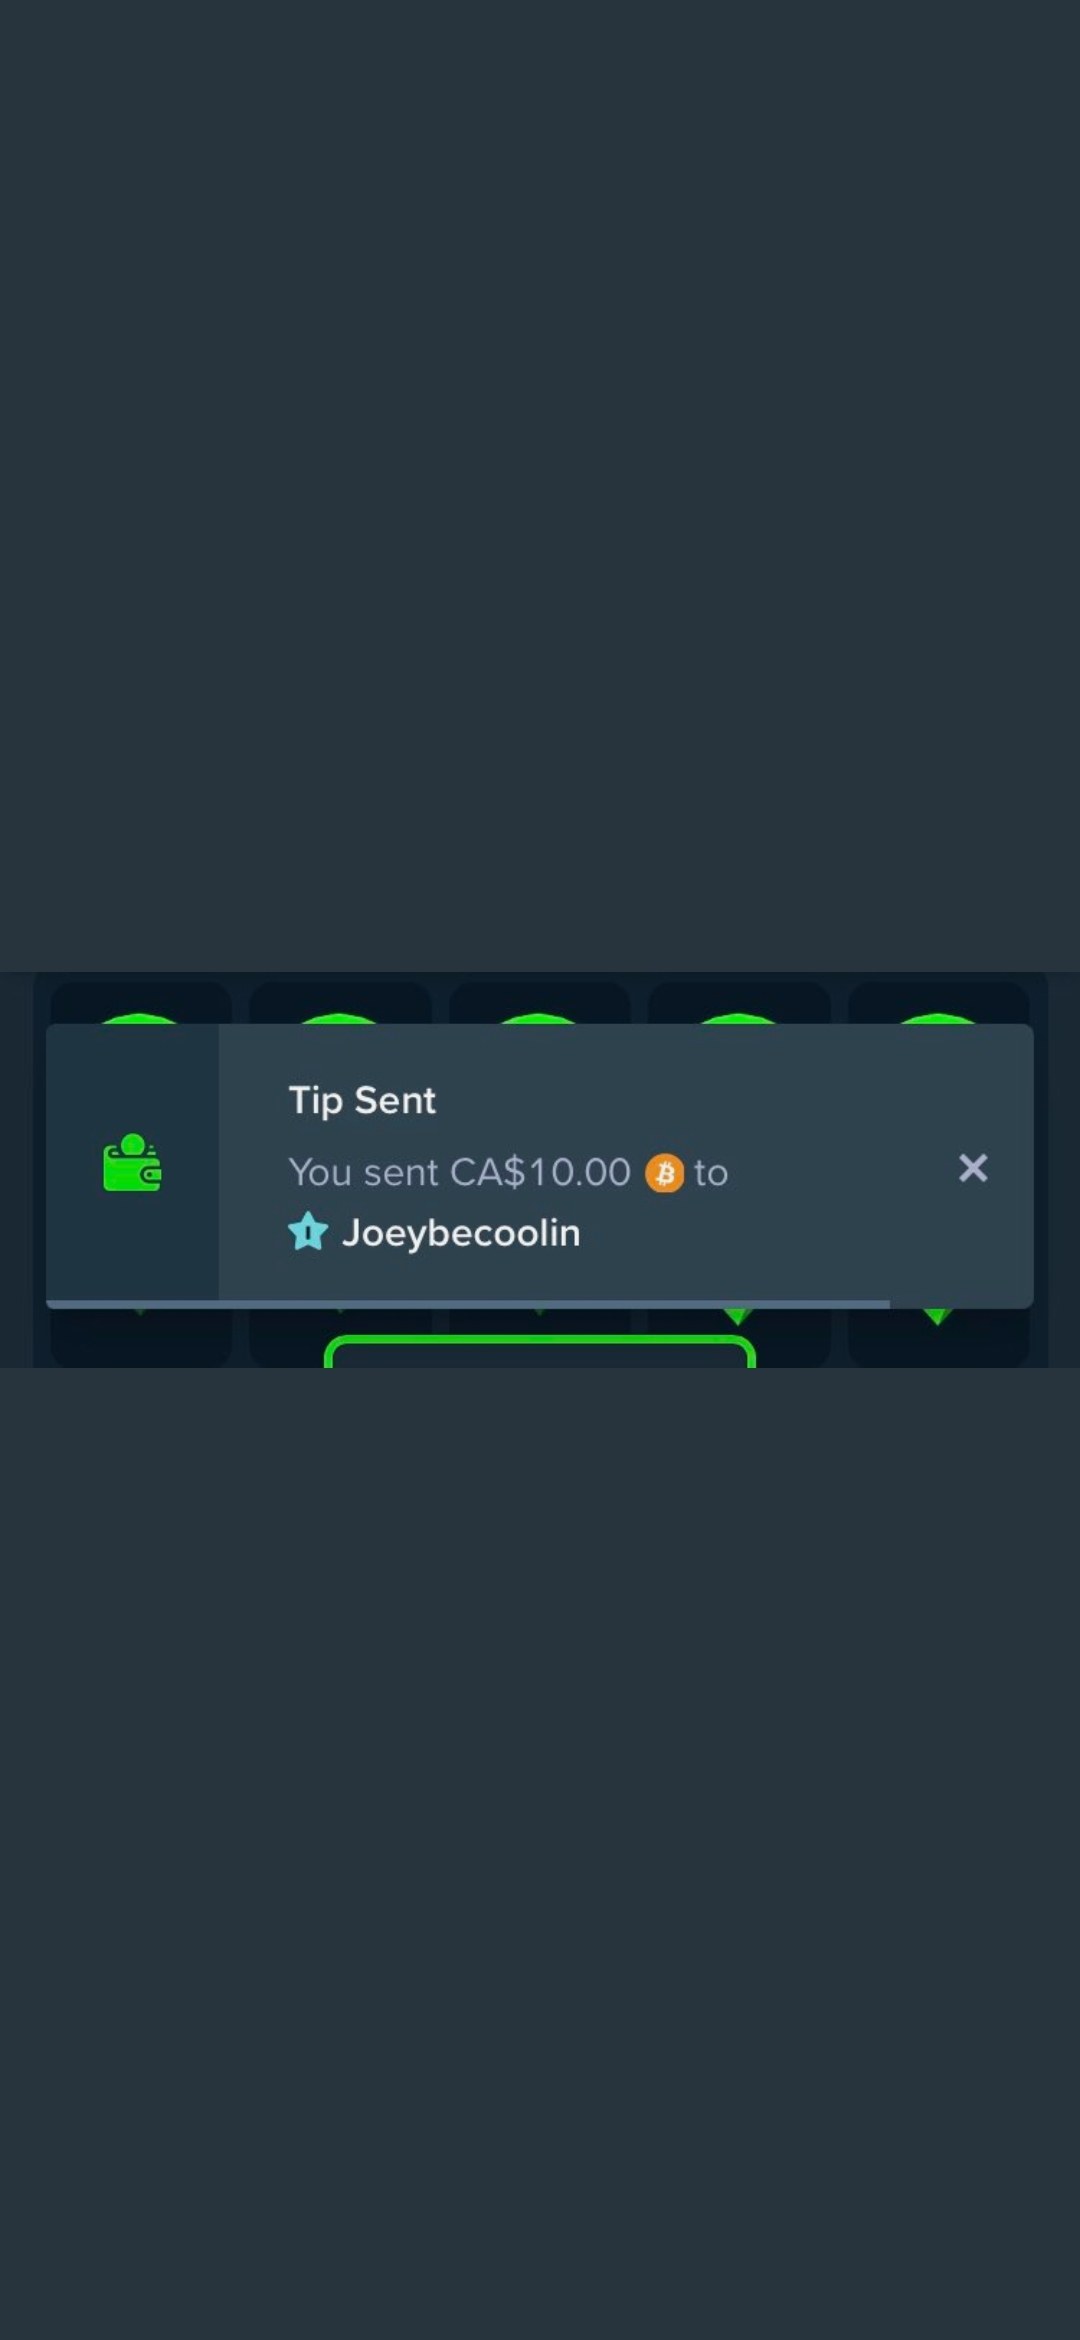The width and height of the screenshot is (1080, 2340).
Task: Click the "You sent" message text
Action: pyautogui.click(x=364, y=1172)
